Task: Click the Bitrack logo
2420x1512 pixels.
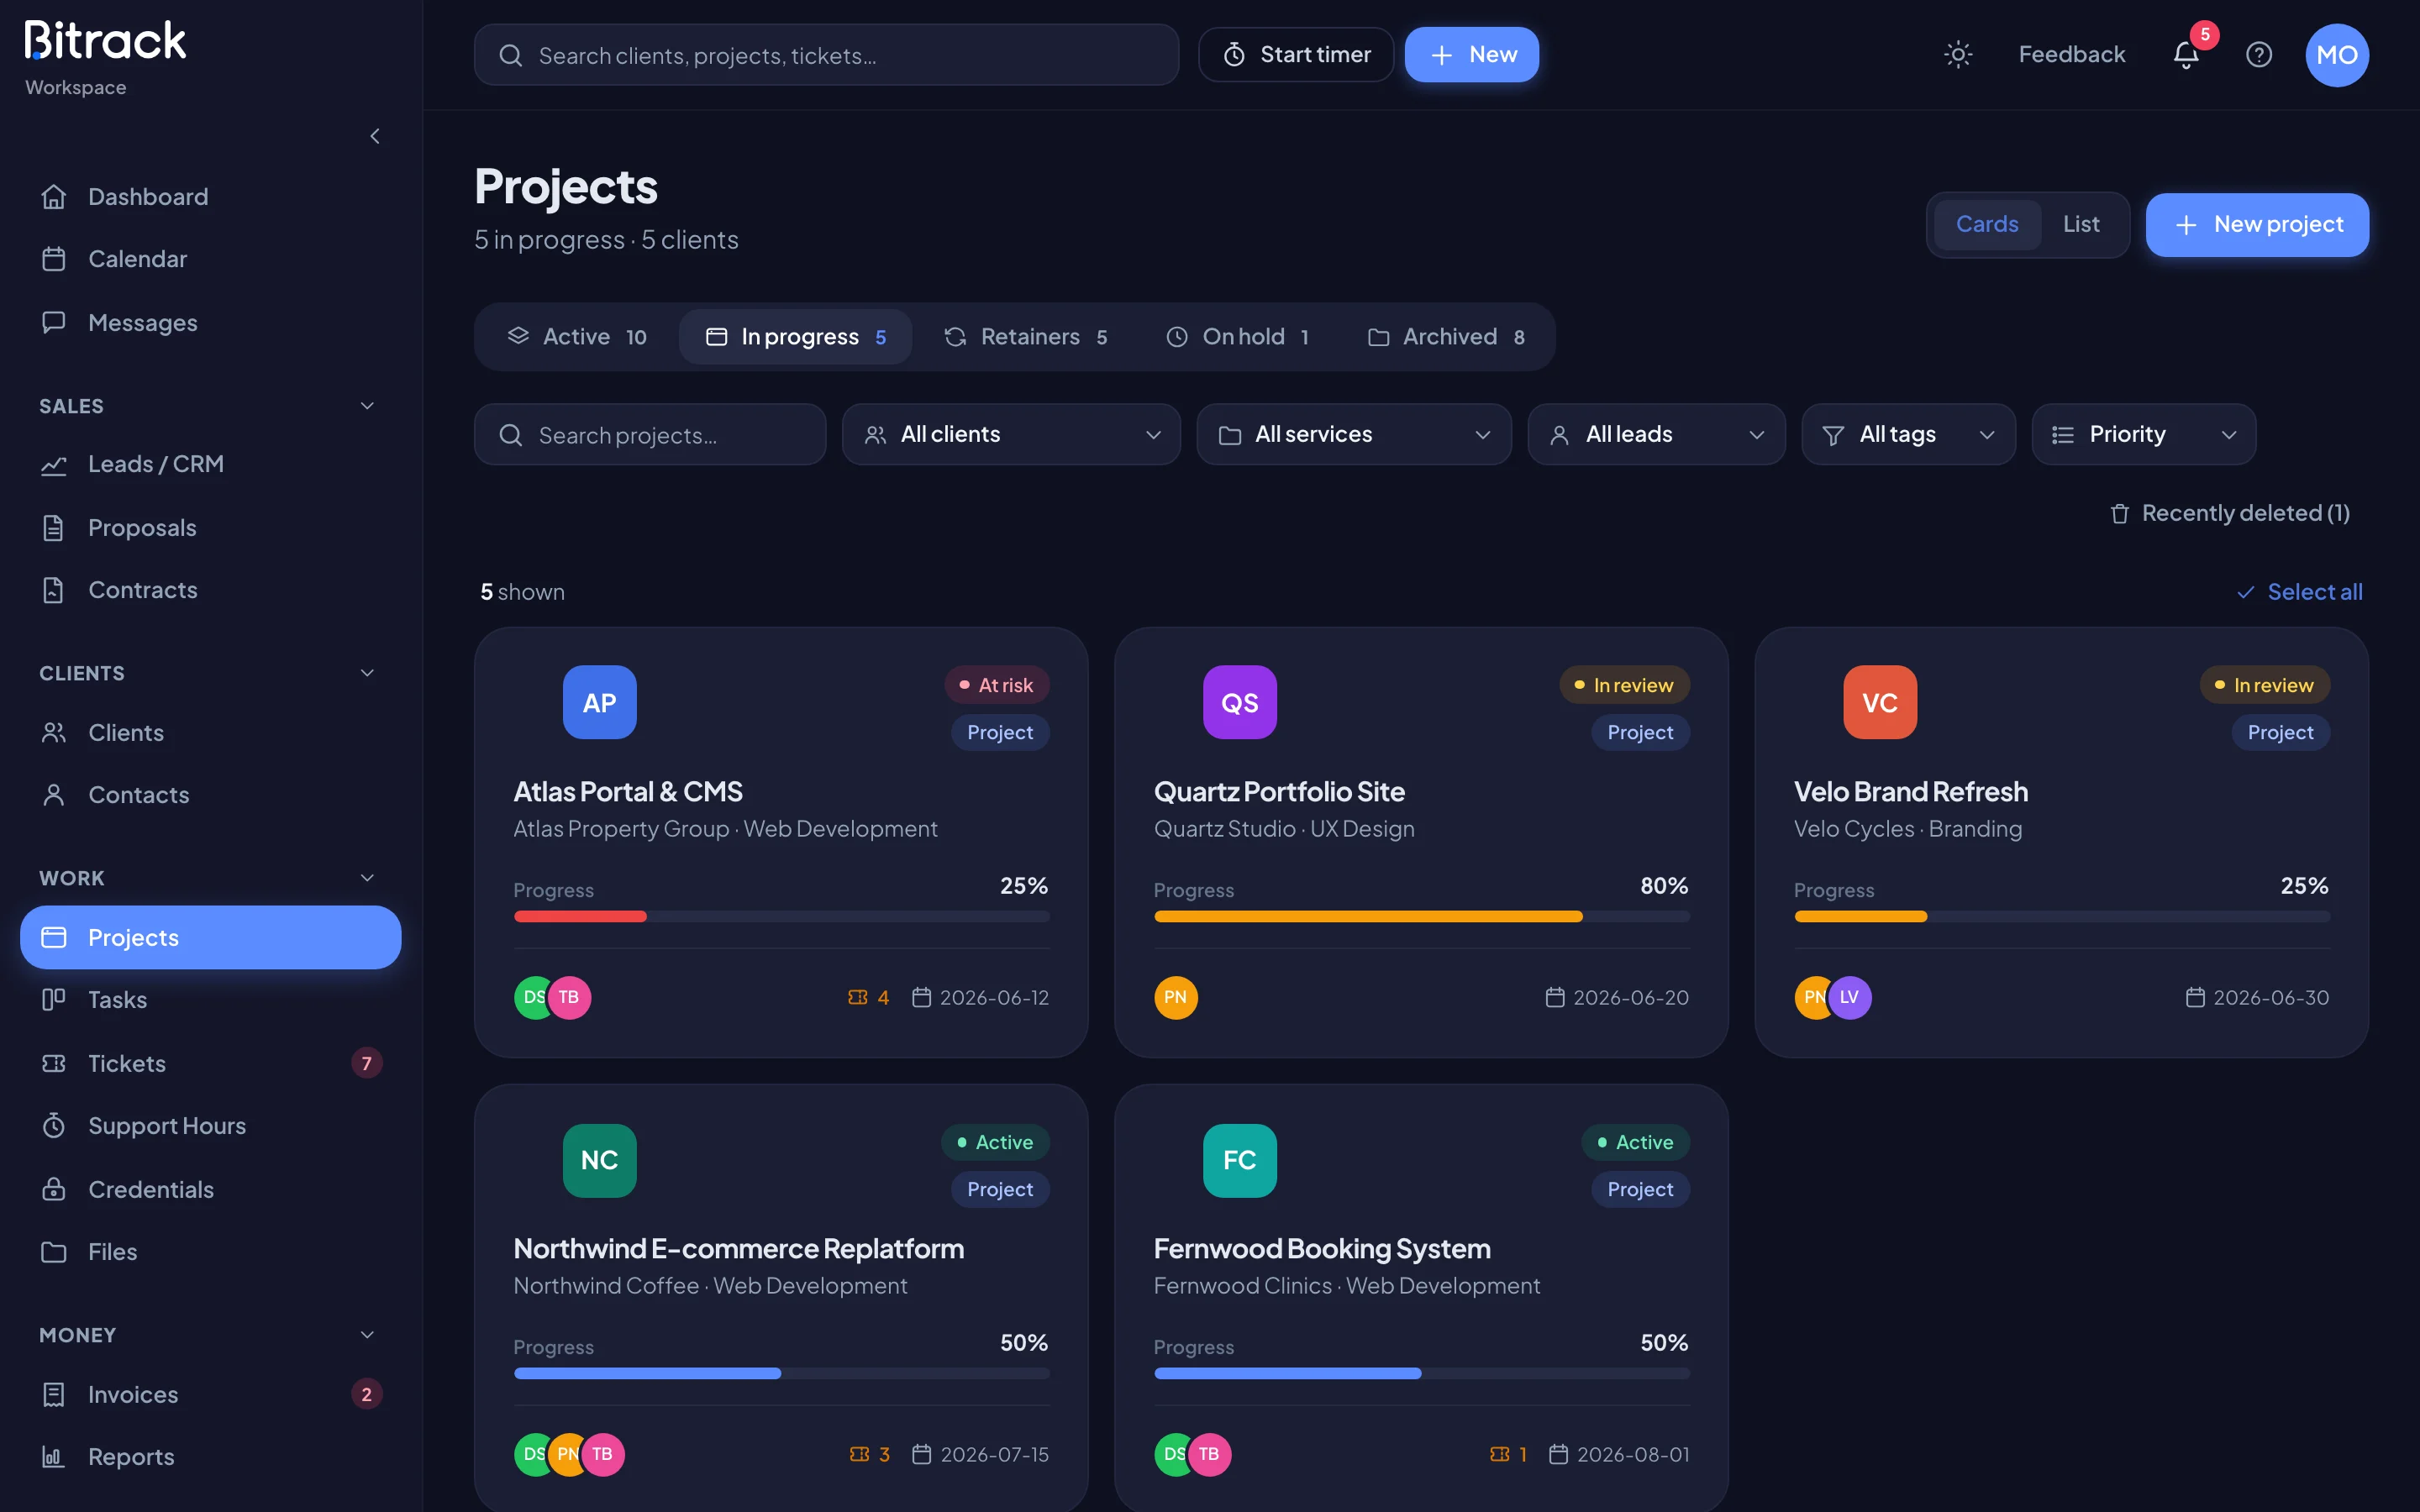Action: point(105,41)
